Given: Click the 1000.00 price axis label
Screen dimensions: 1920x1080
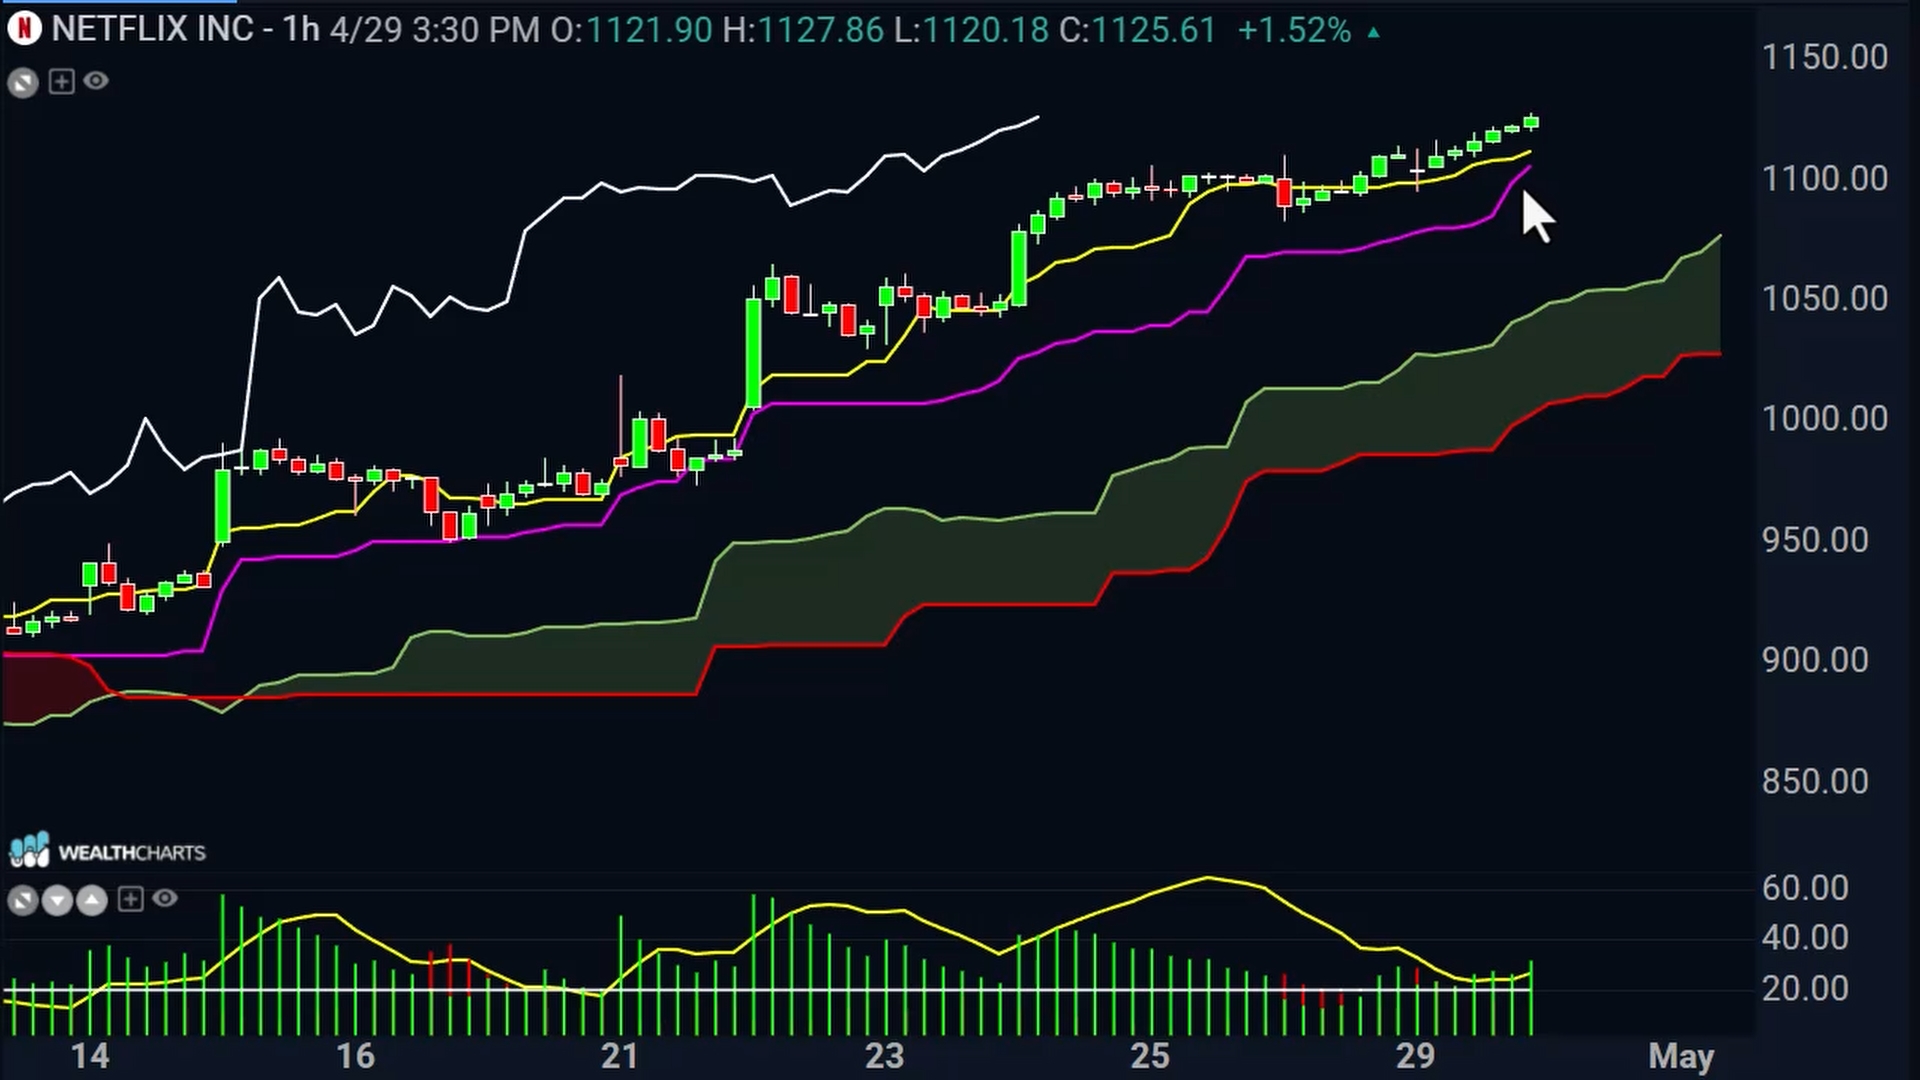Looking at the screenshot, I should tap(1825, 418).
